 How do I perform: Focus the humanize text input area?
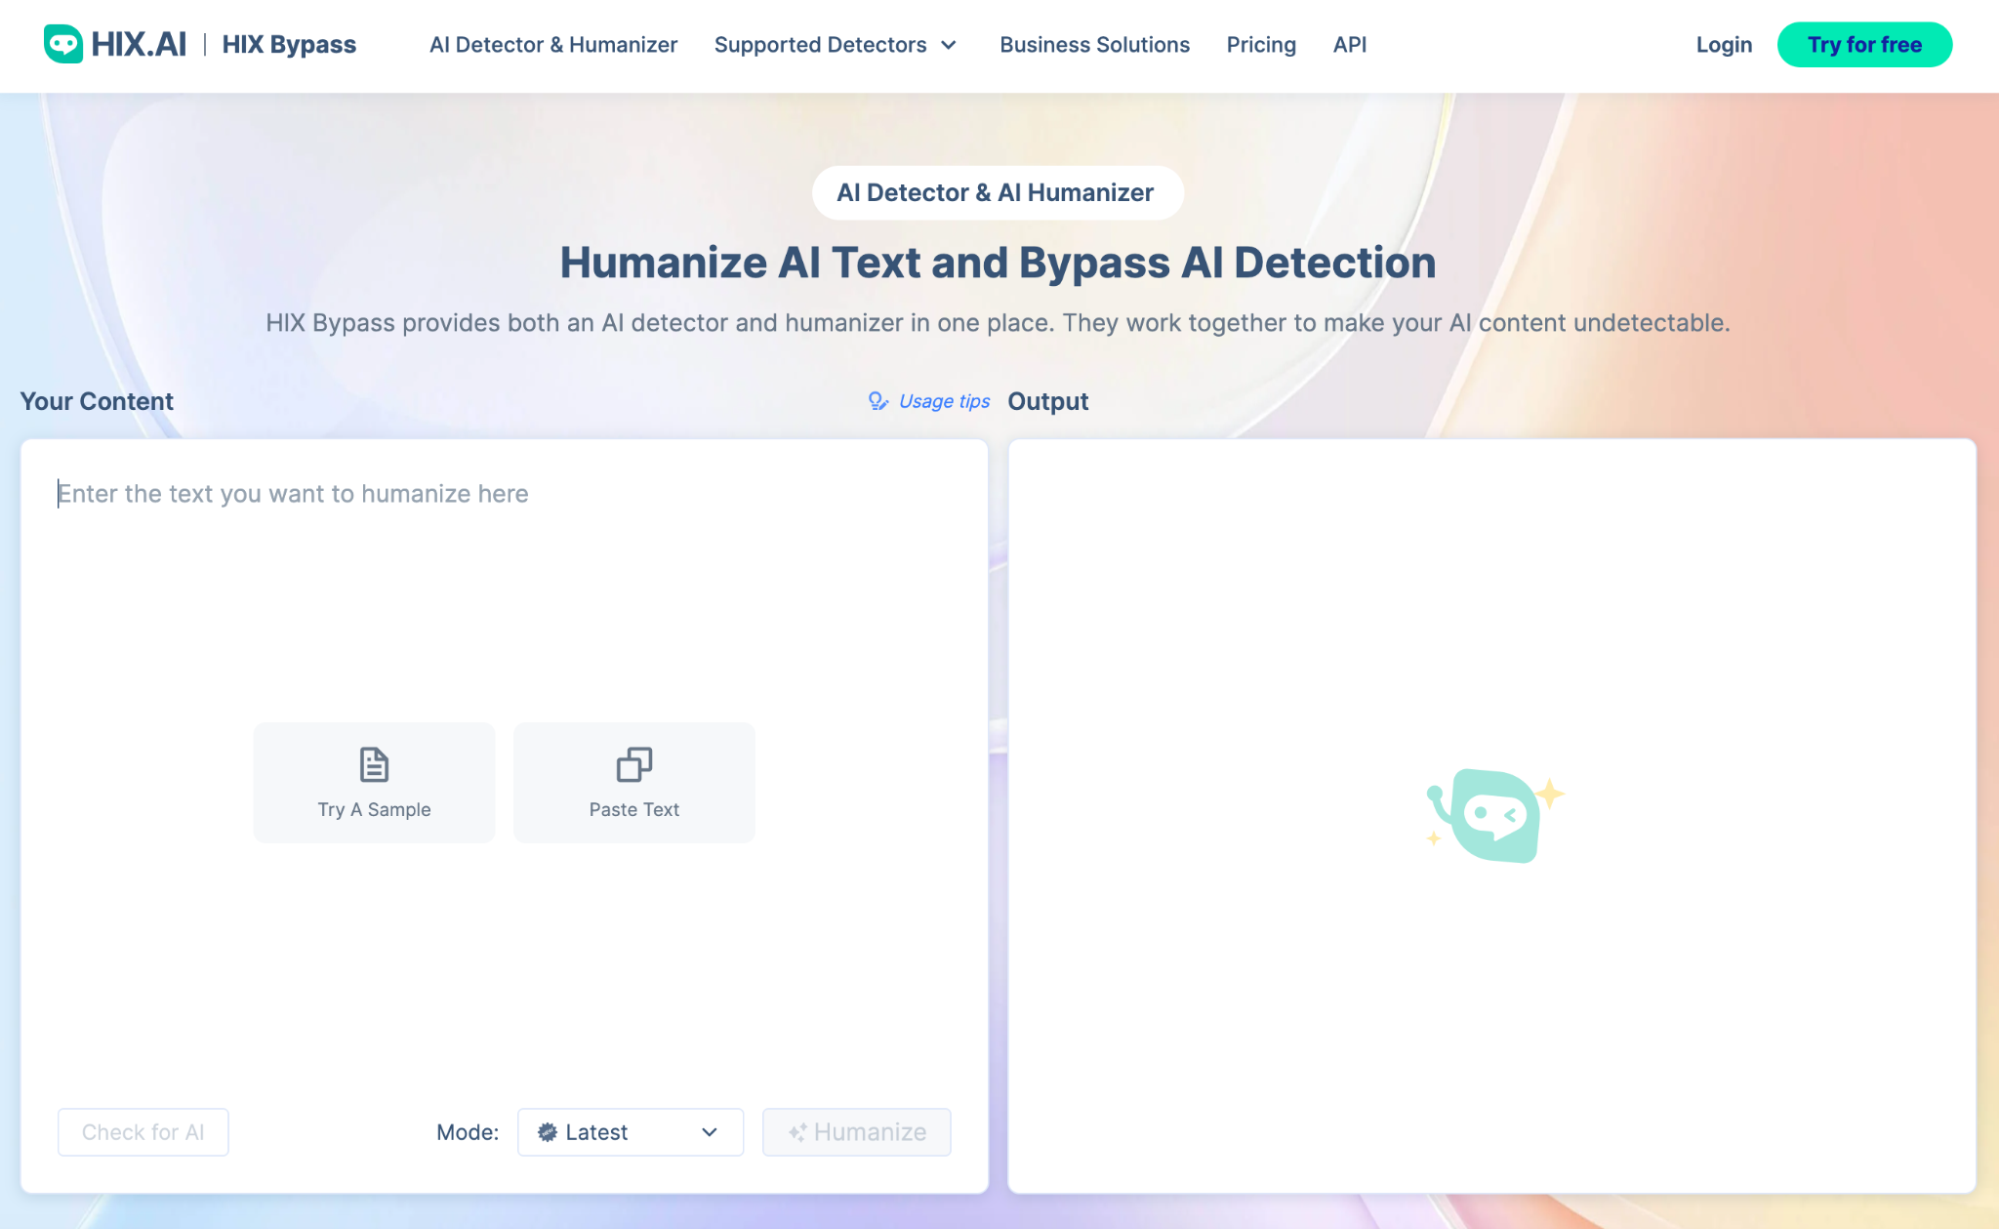tap(504, 493)
